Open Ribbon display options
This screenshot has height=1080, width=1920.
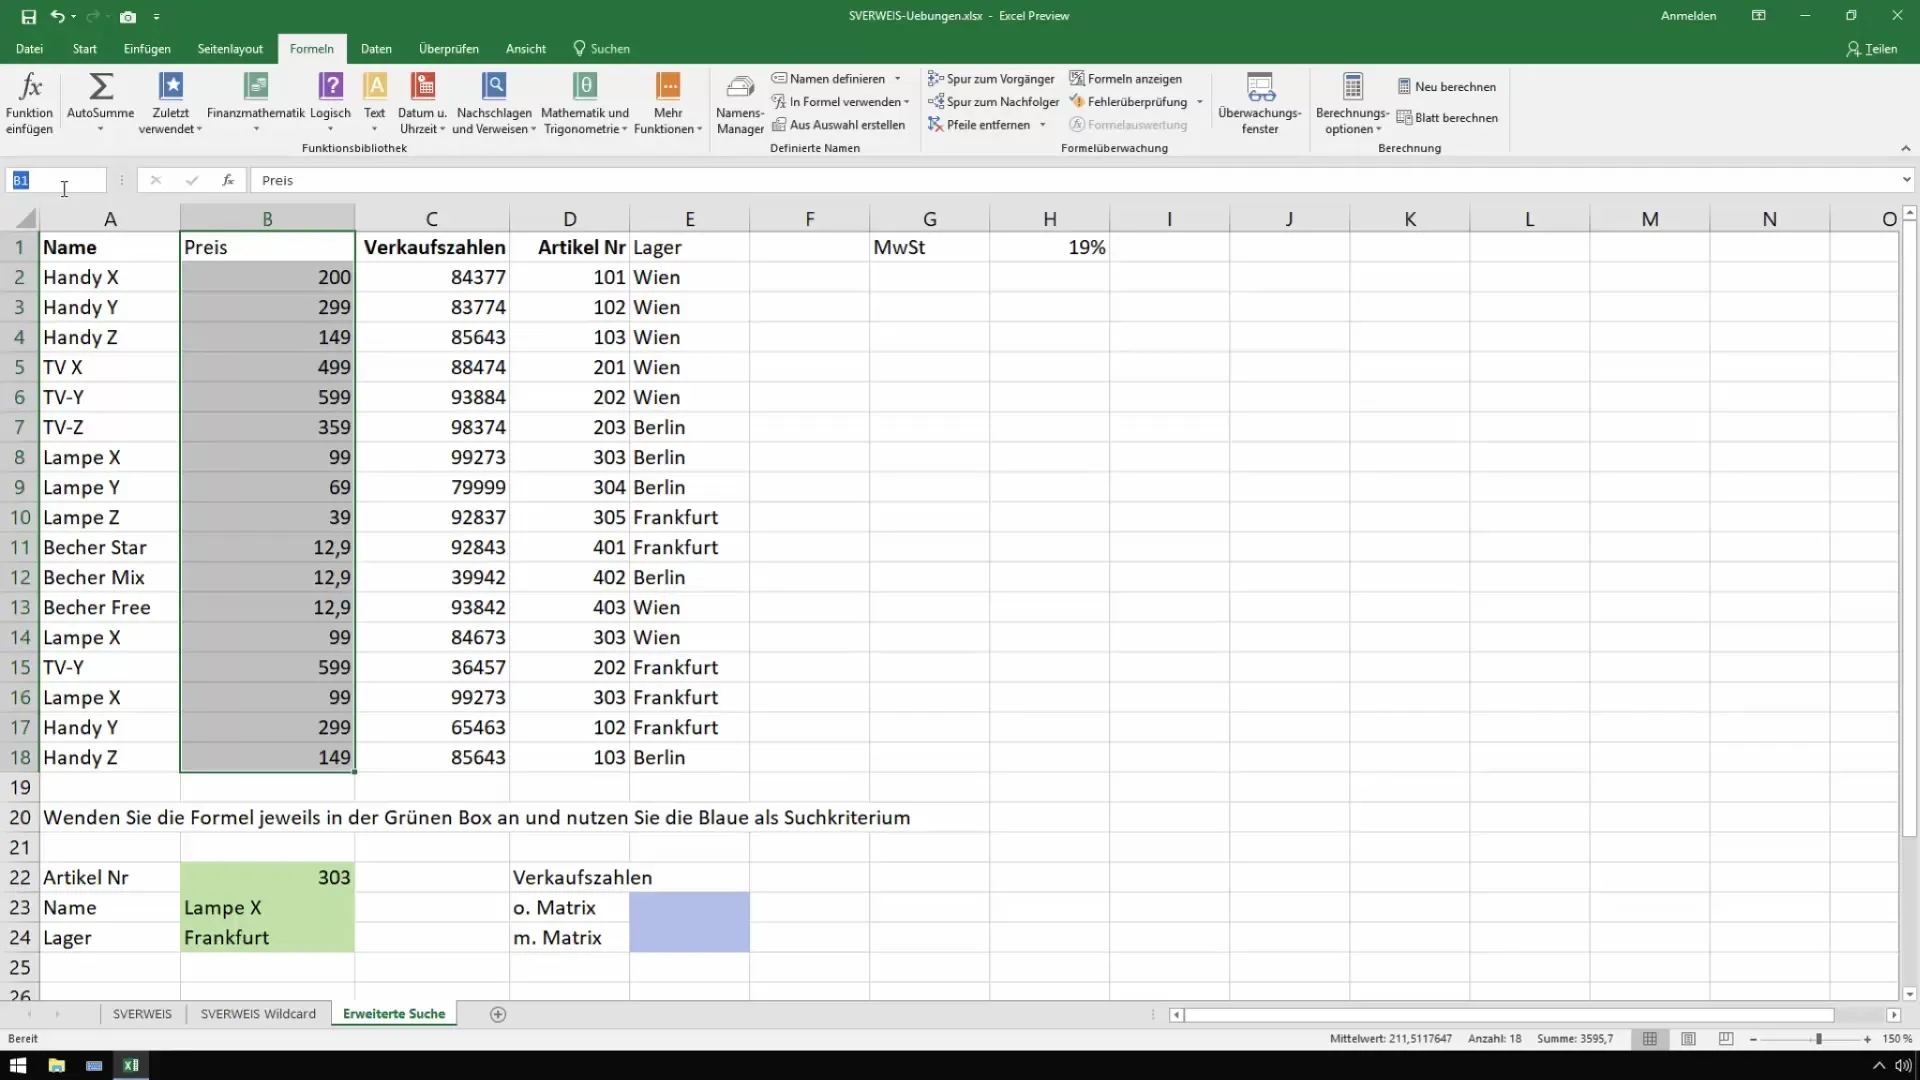click(1758, 16)
